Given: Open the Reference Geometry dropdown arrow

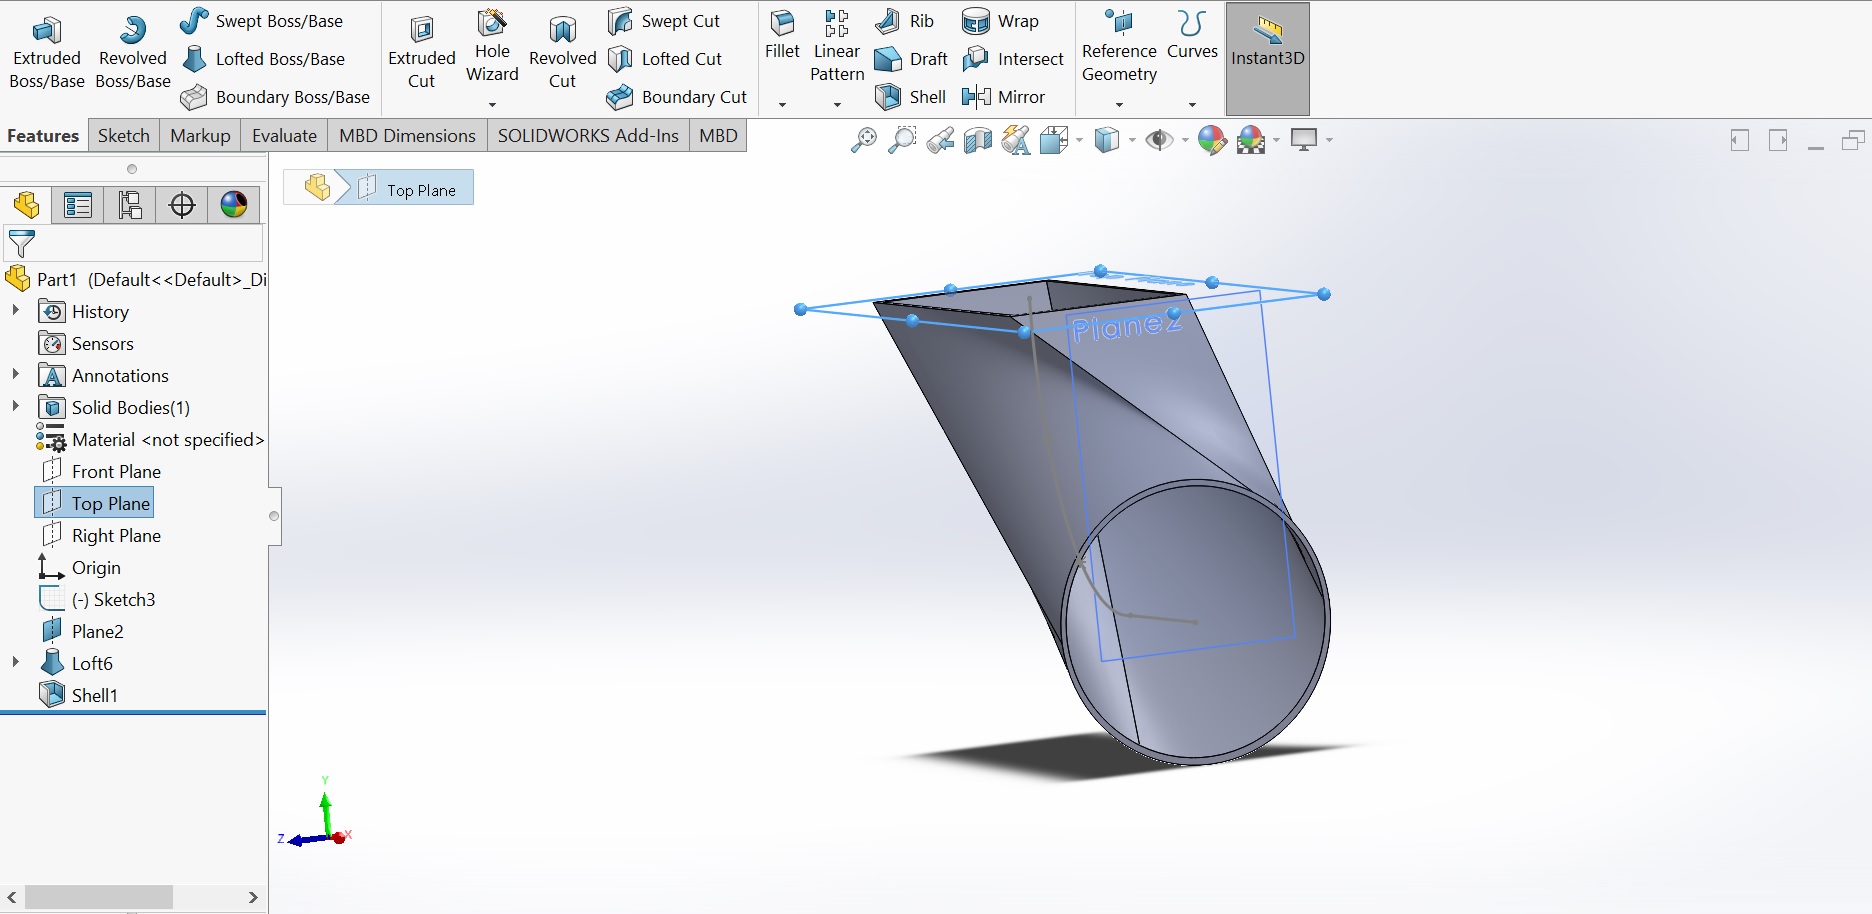Looking at the screenshot, I should [1118, 103].
